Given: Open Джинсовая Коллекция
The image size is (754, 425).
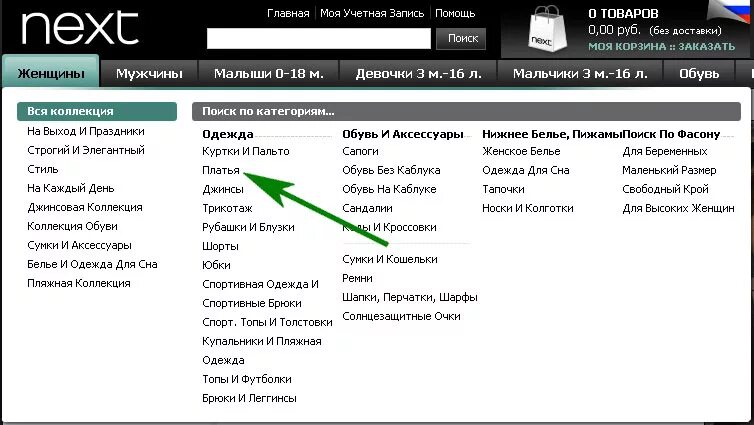Looking at the screenshot, I should [85, 207].
